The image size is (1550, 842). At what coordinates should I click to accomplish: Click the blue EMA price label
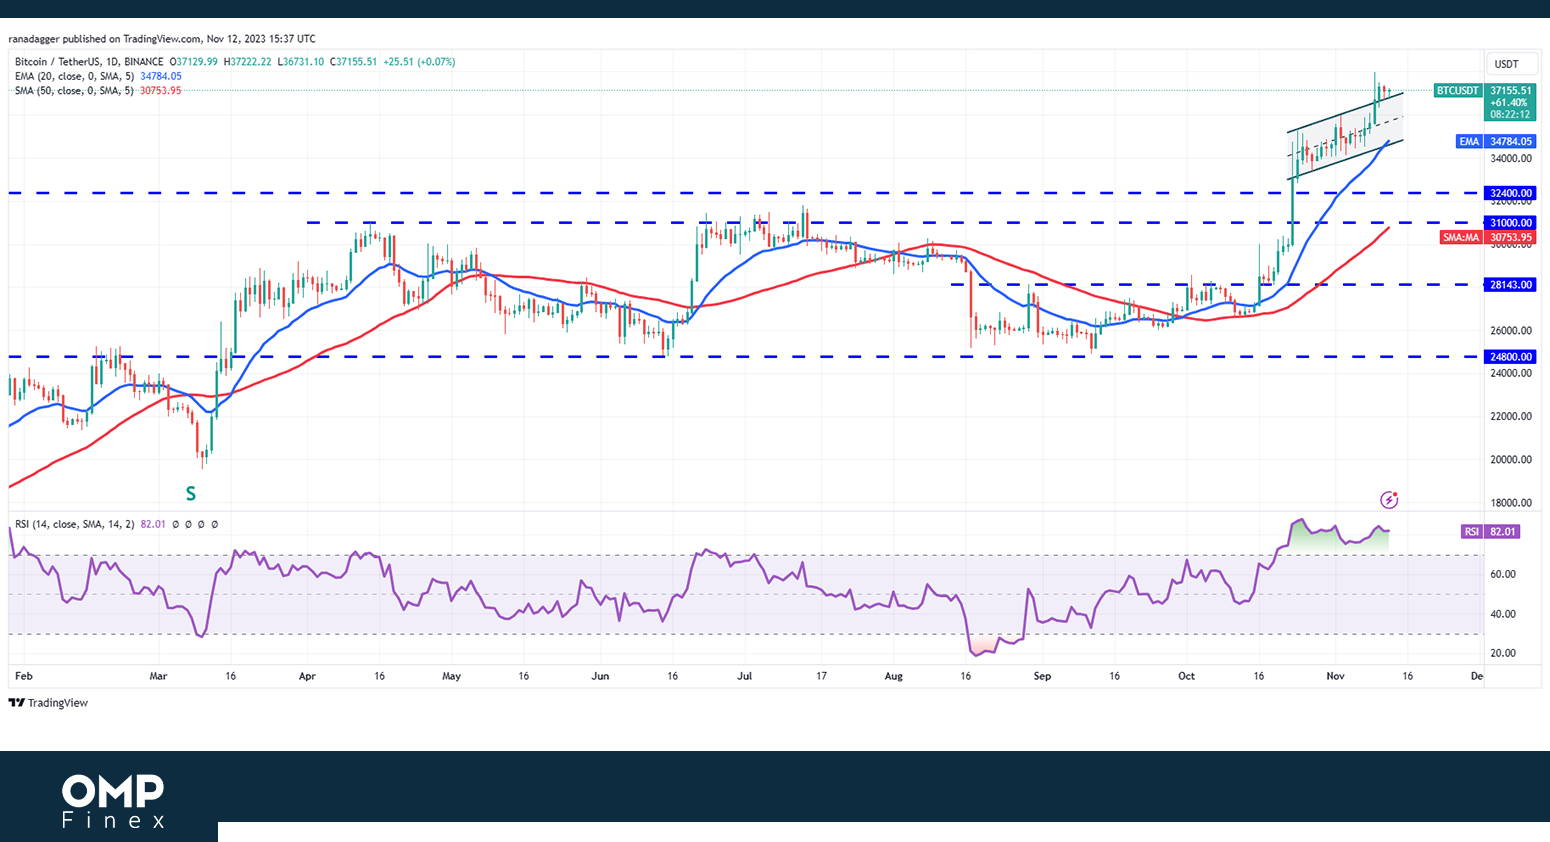click(1495, 142)
